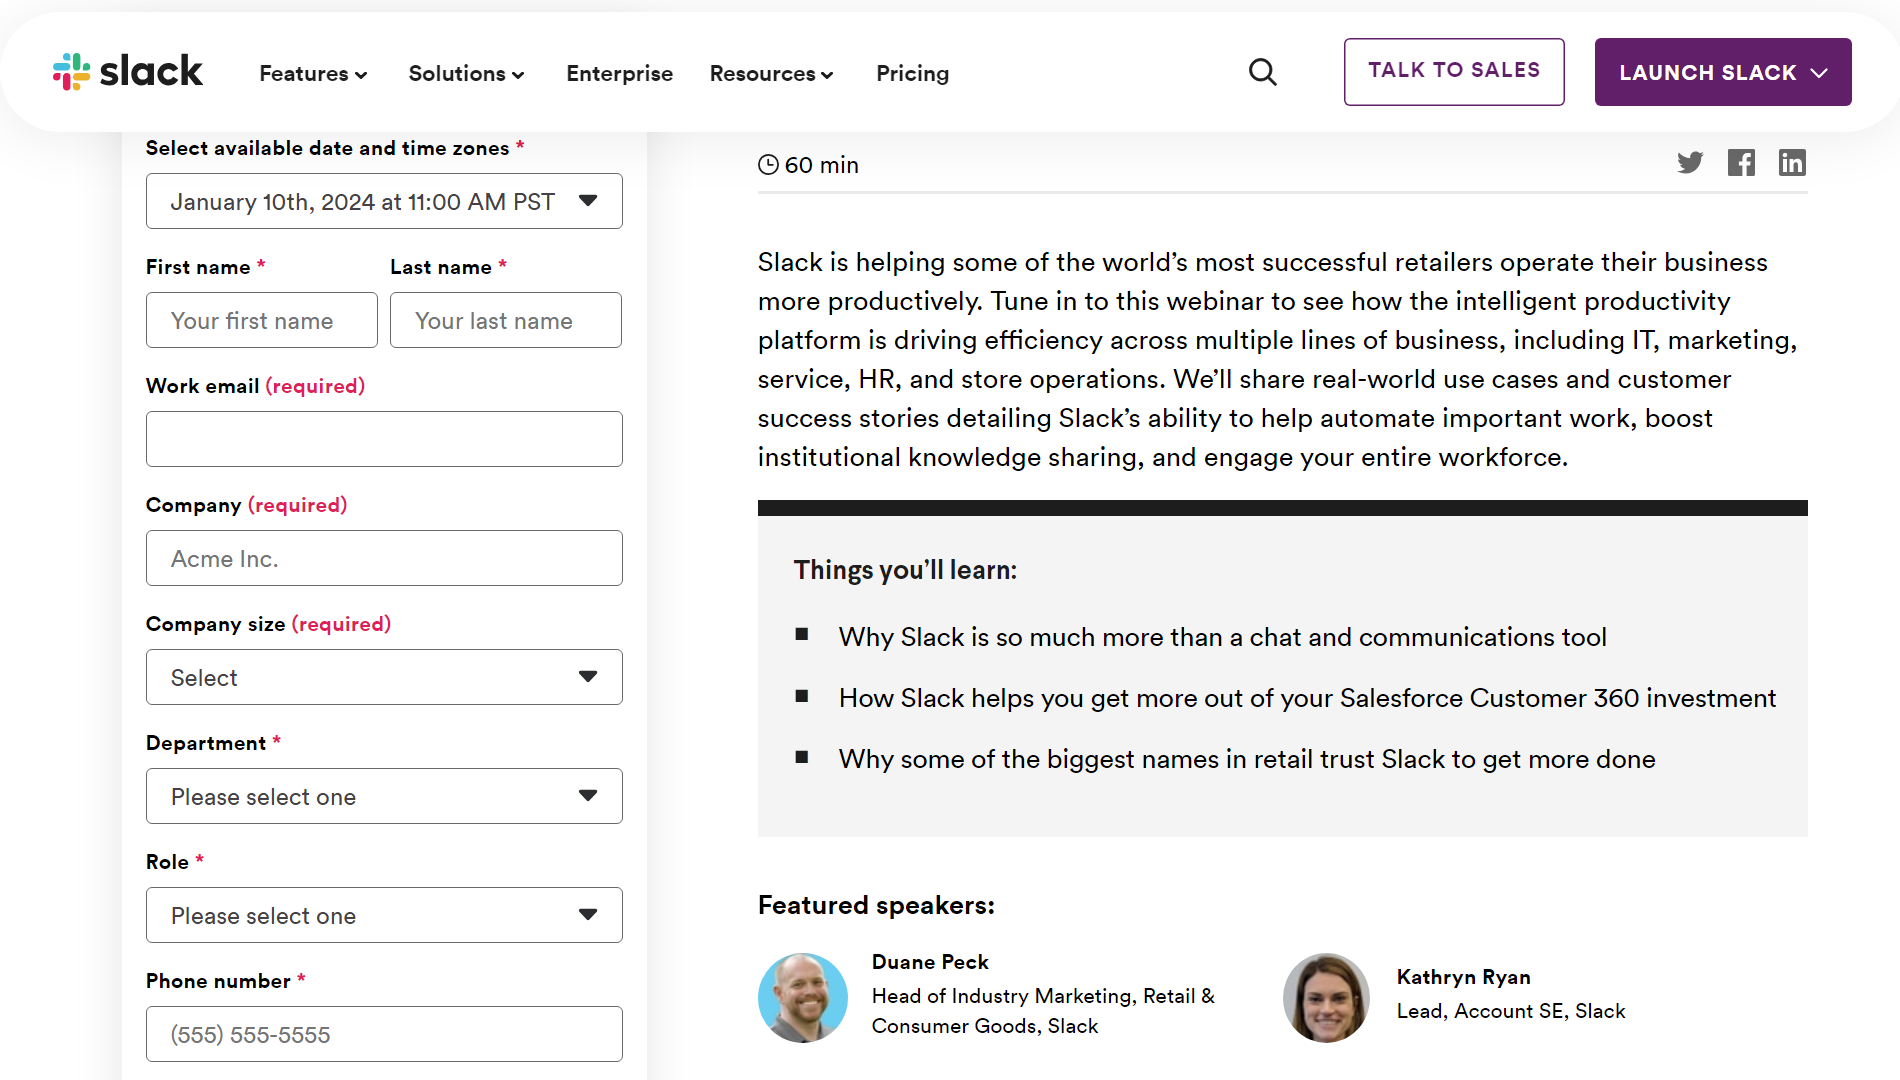Open the date and time zone dropdown
This screenshot has width=1900, height=1080.
click(x=384, y=201)
